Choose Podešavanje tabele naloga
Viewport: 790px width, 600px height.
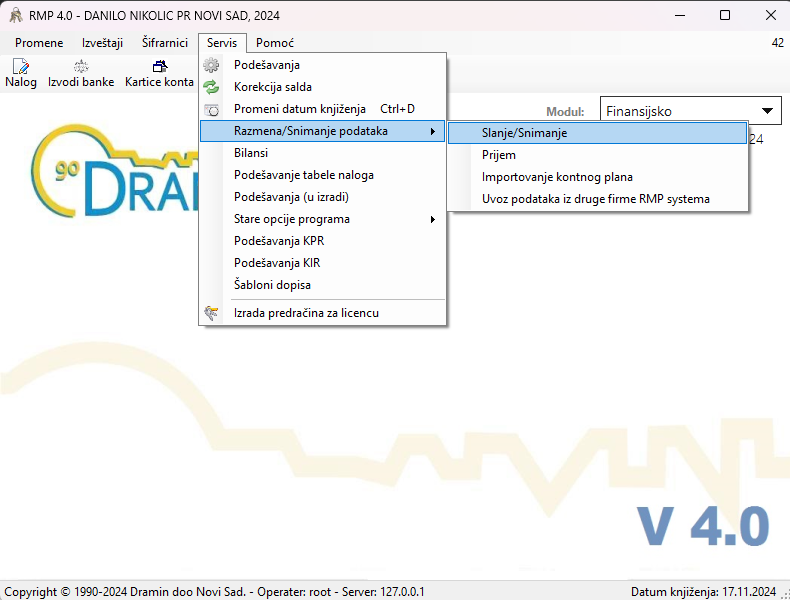click(322, 175)
